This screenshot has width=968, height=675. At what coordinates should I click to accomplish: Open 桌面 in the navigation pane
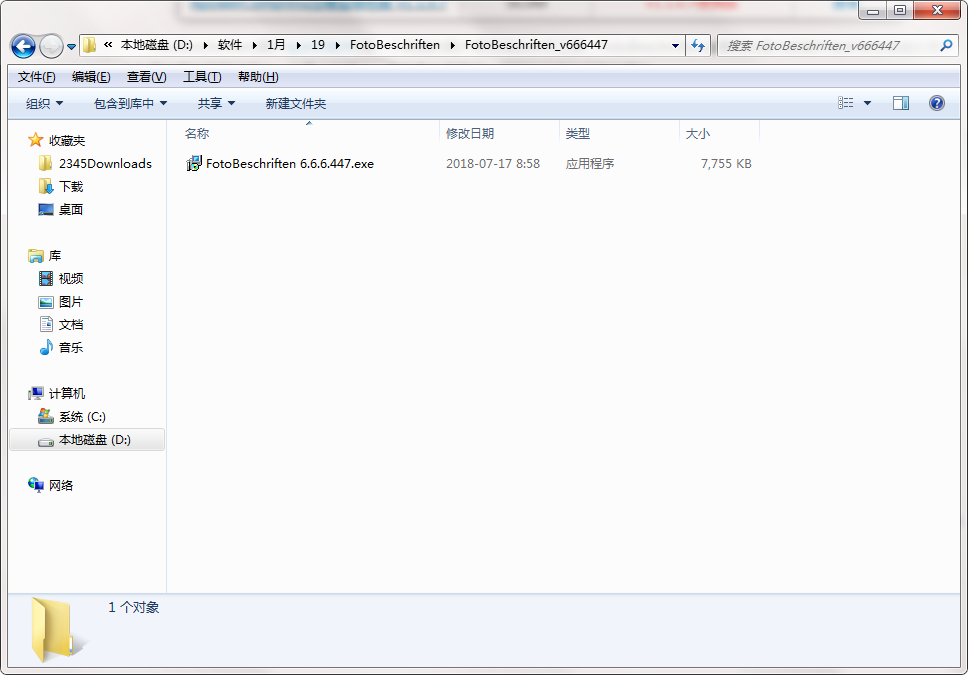71,209
